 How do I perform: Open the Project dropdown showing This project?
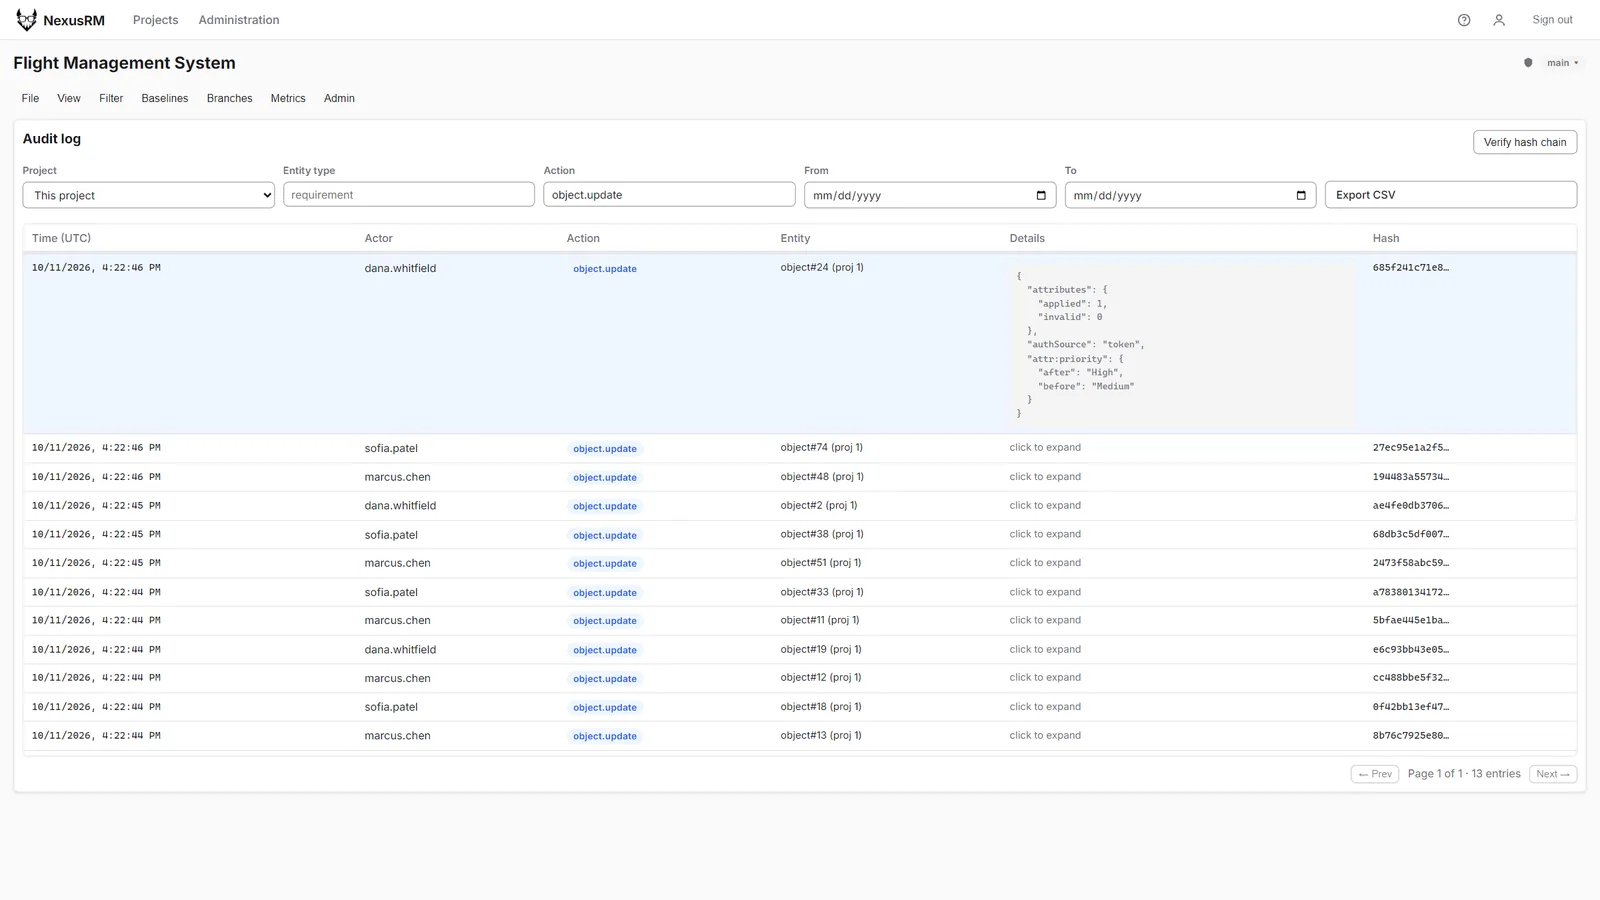(x=149, y=195)
